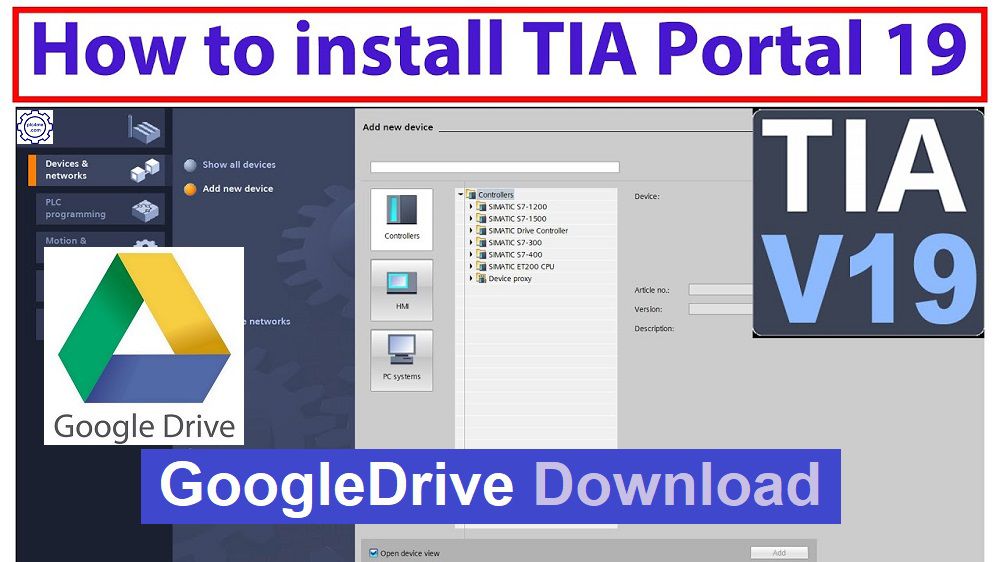
Task: Click the Devices & networks cube icon
Action: 145,171
